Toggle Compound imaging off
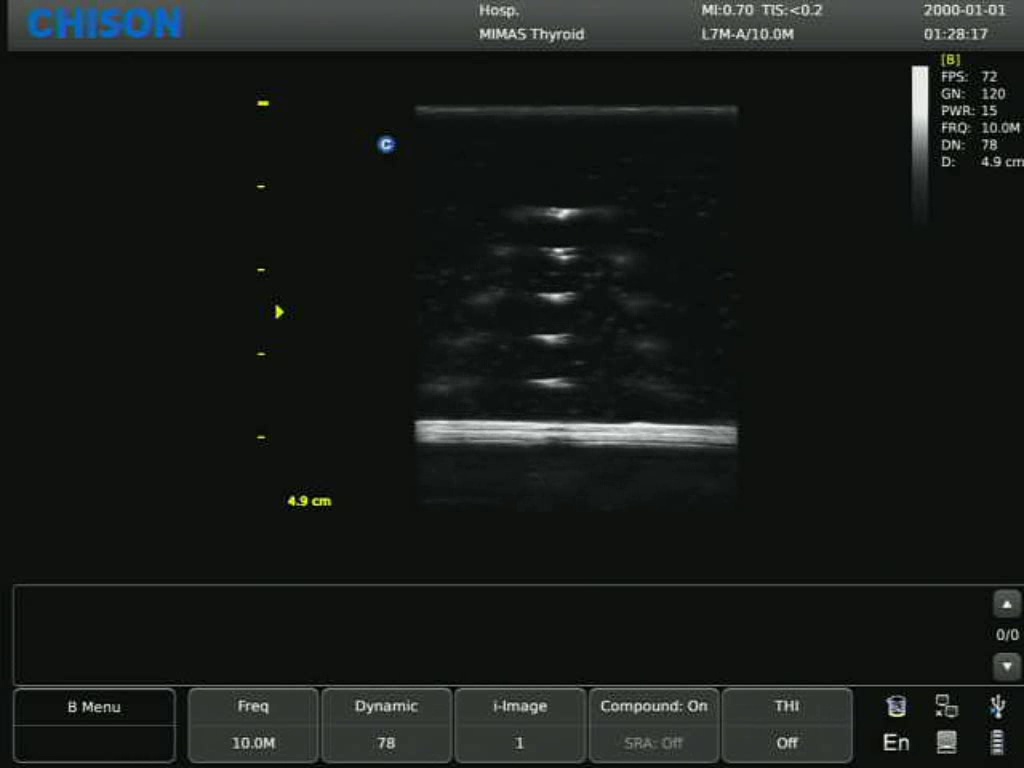The width and height of the screenshot is (1024, 768). tap(654, 705)
